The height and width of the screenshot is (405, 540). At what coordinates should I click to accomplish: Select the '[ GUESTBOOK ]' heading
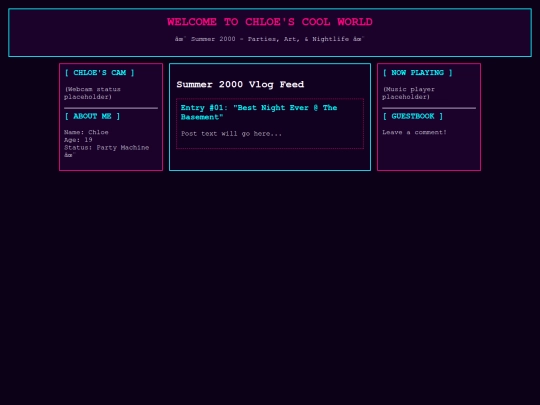pyautogui.click(x=413, y=116)
